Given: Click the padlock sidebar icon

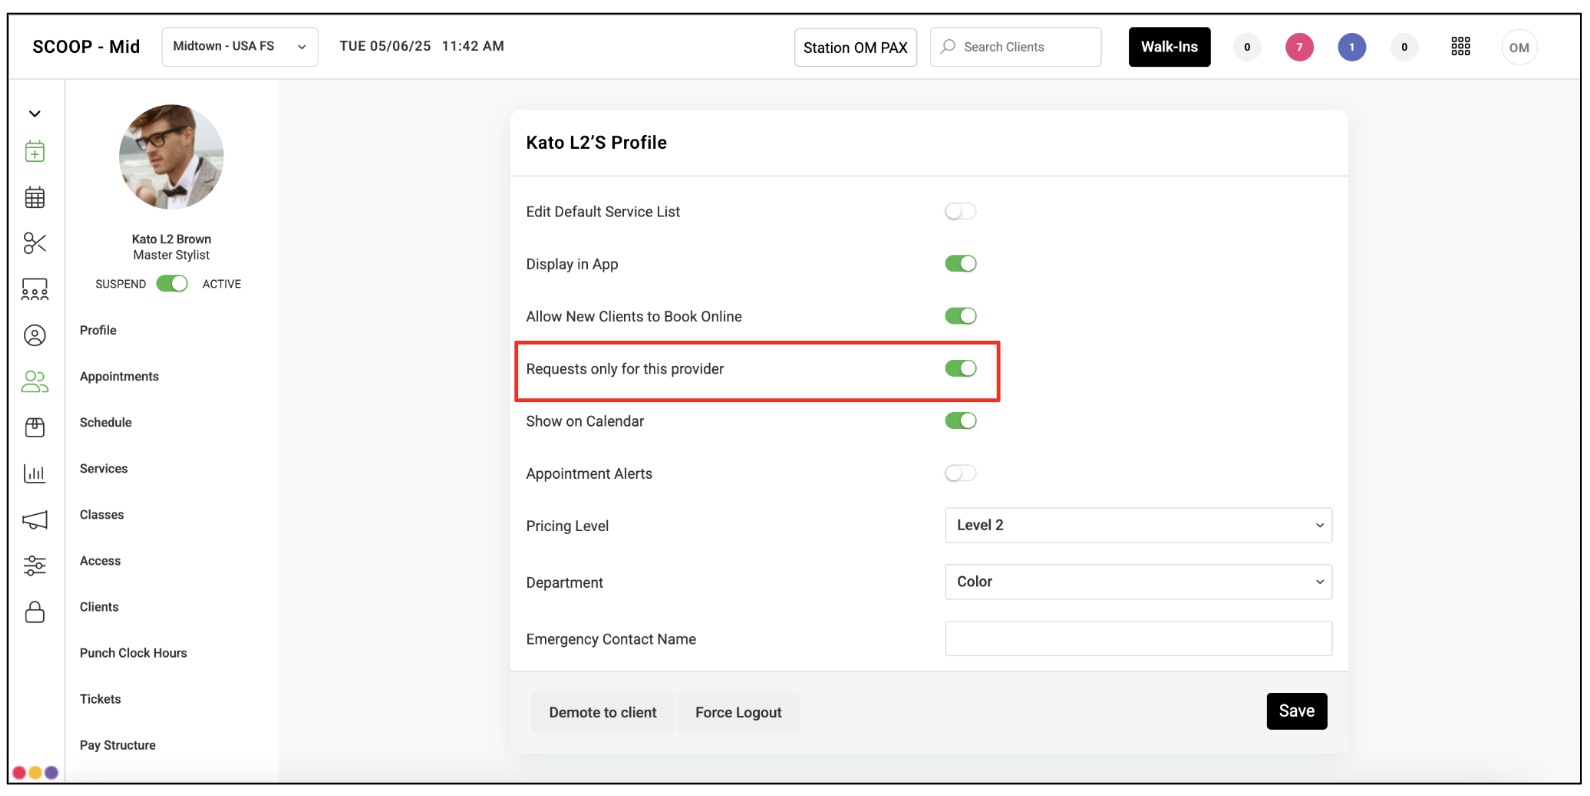Looking at the screenshot, I should point(35,612).
